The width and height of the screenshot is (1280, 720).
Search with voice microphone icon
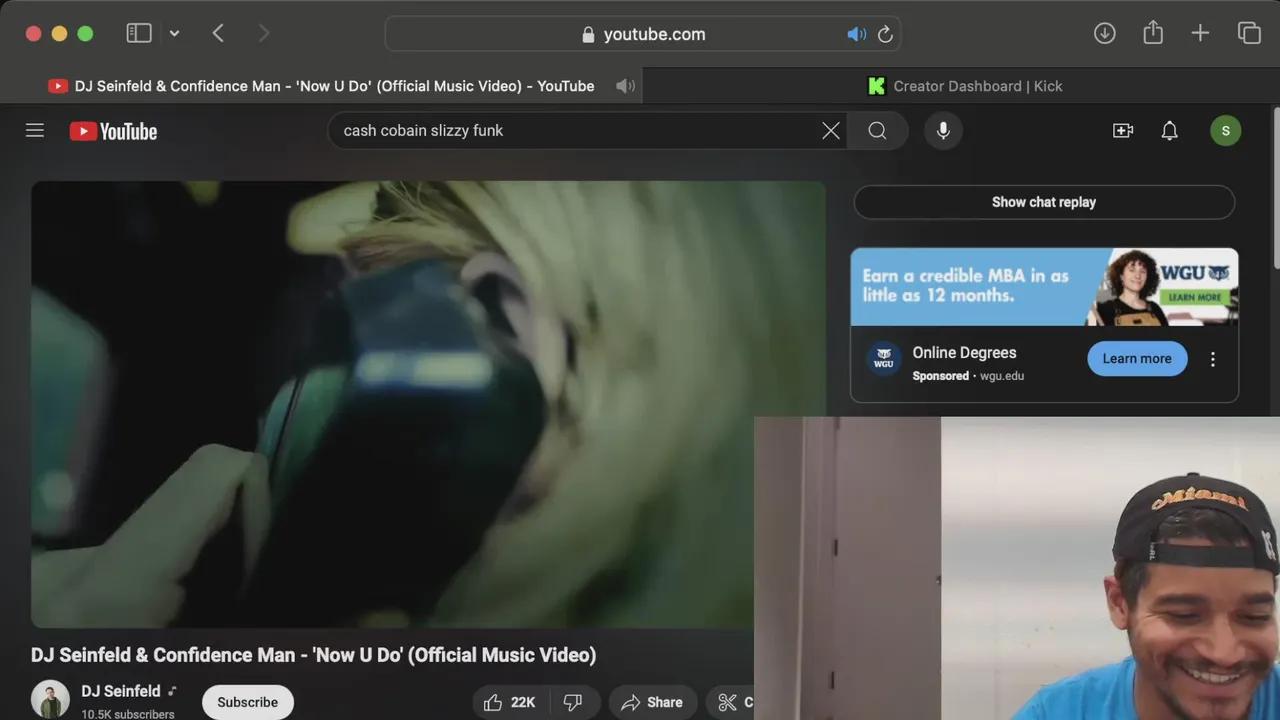click(x=943, y=131)
